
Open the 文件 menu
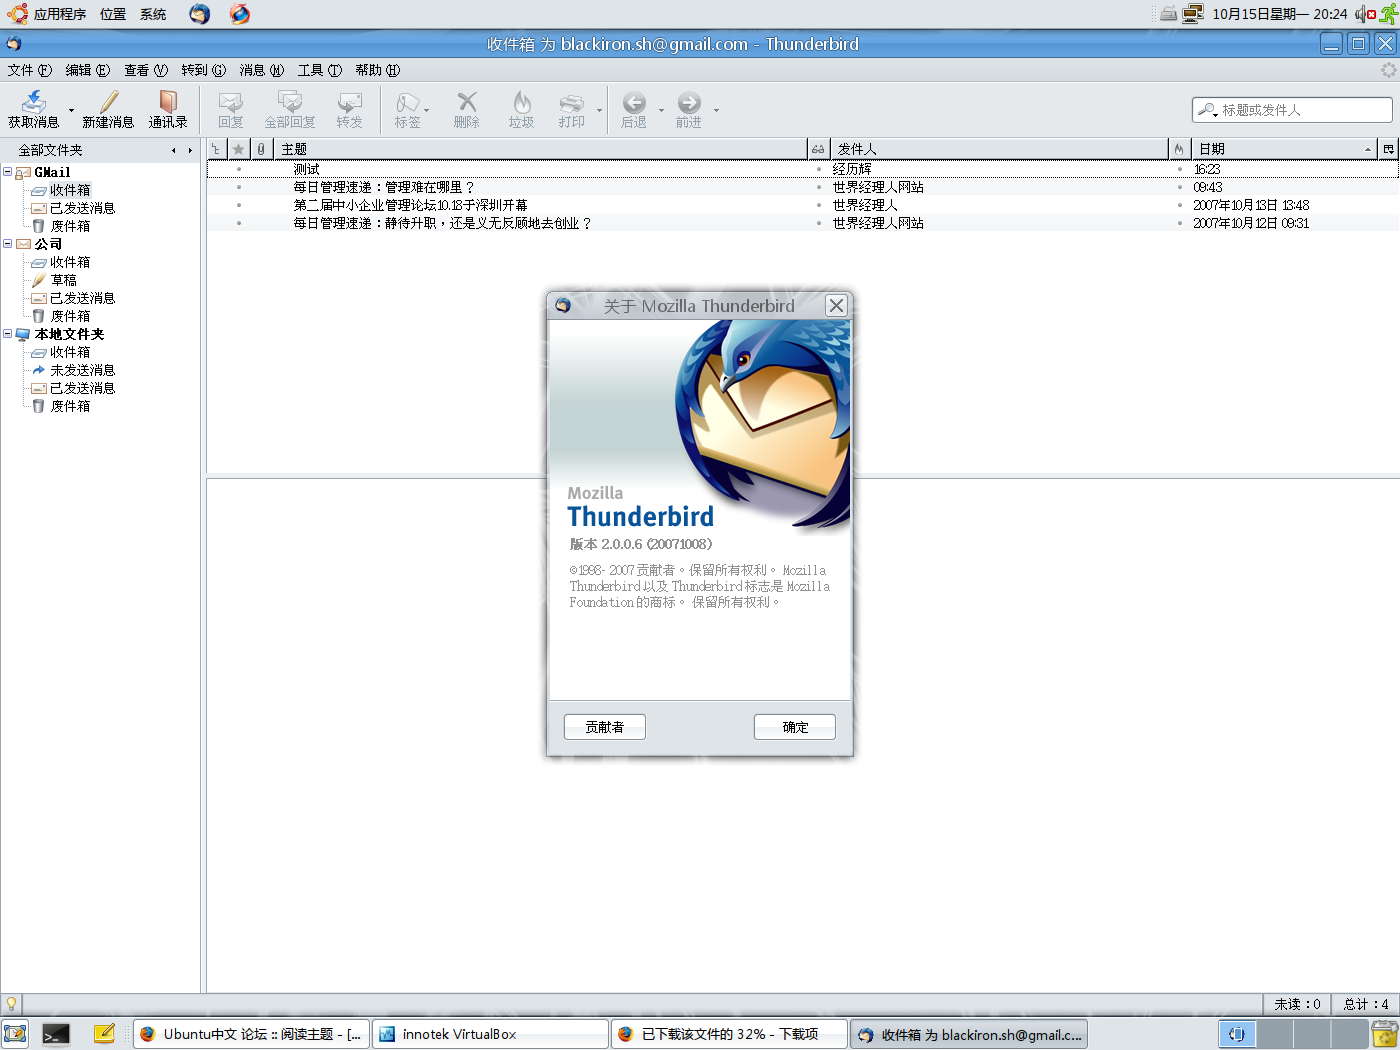click(29, 70)
